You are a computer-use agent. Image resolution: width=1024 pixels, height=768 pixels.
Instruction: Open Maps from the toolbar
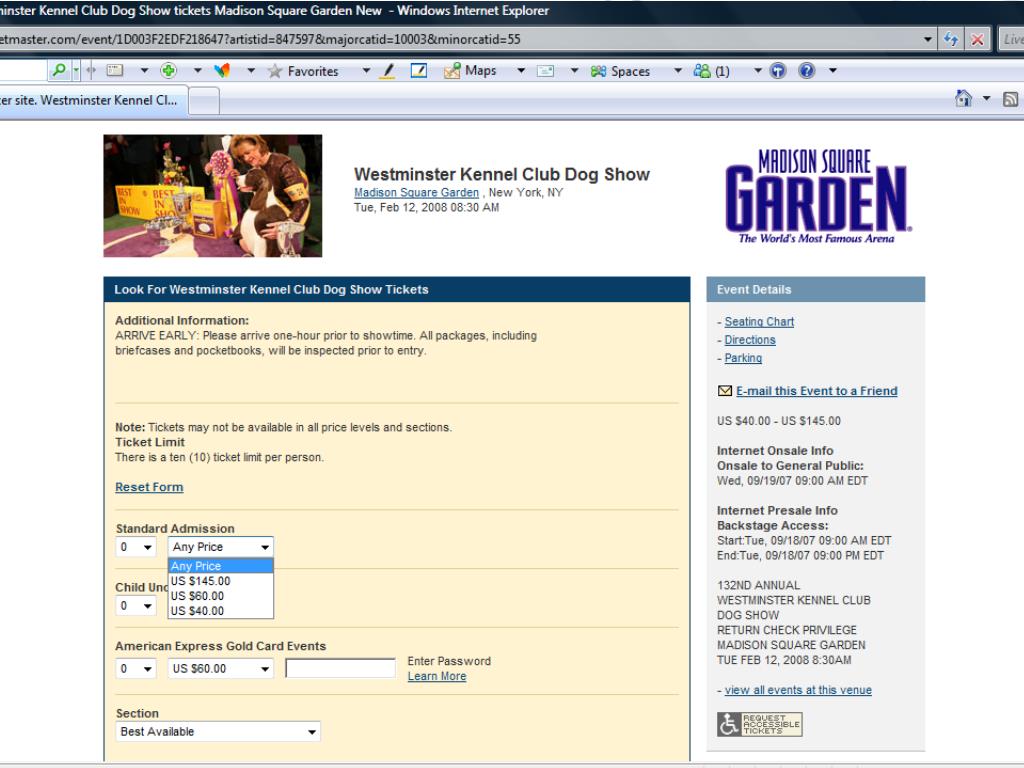470,71
